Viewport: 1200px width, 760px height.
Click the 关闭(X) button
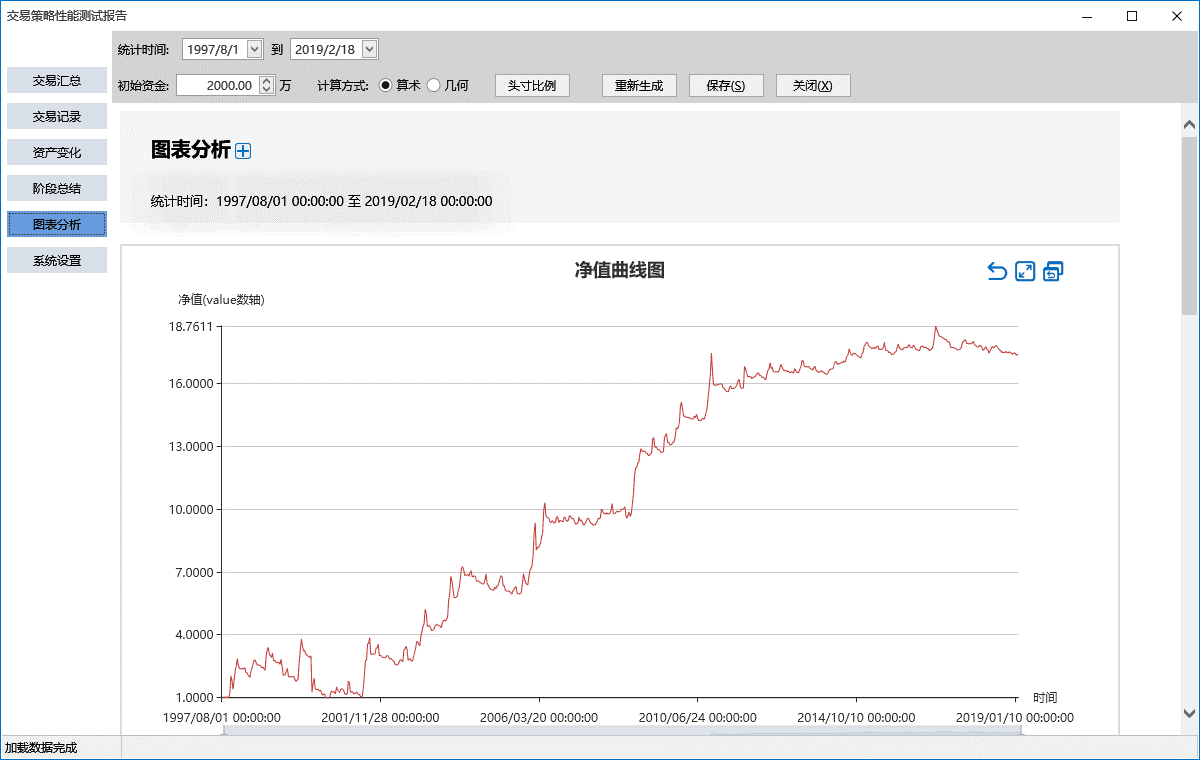813,86
